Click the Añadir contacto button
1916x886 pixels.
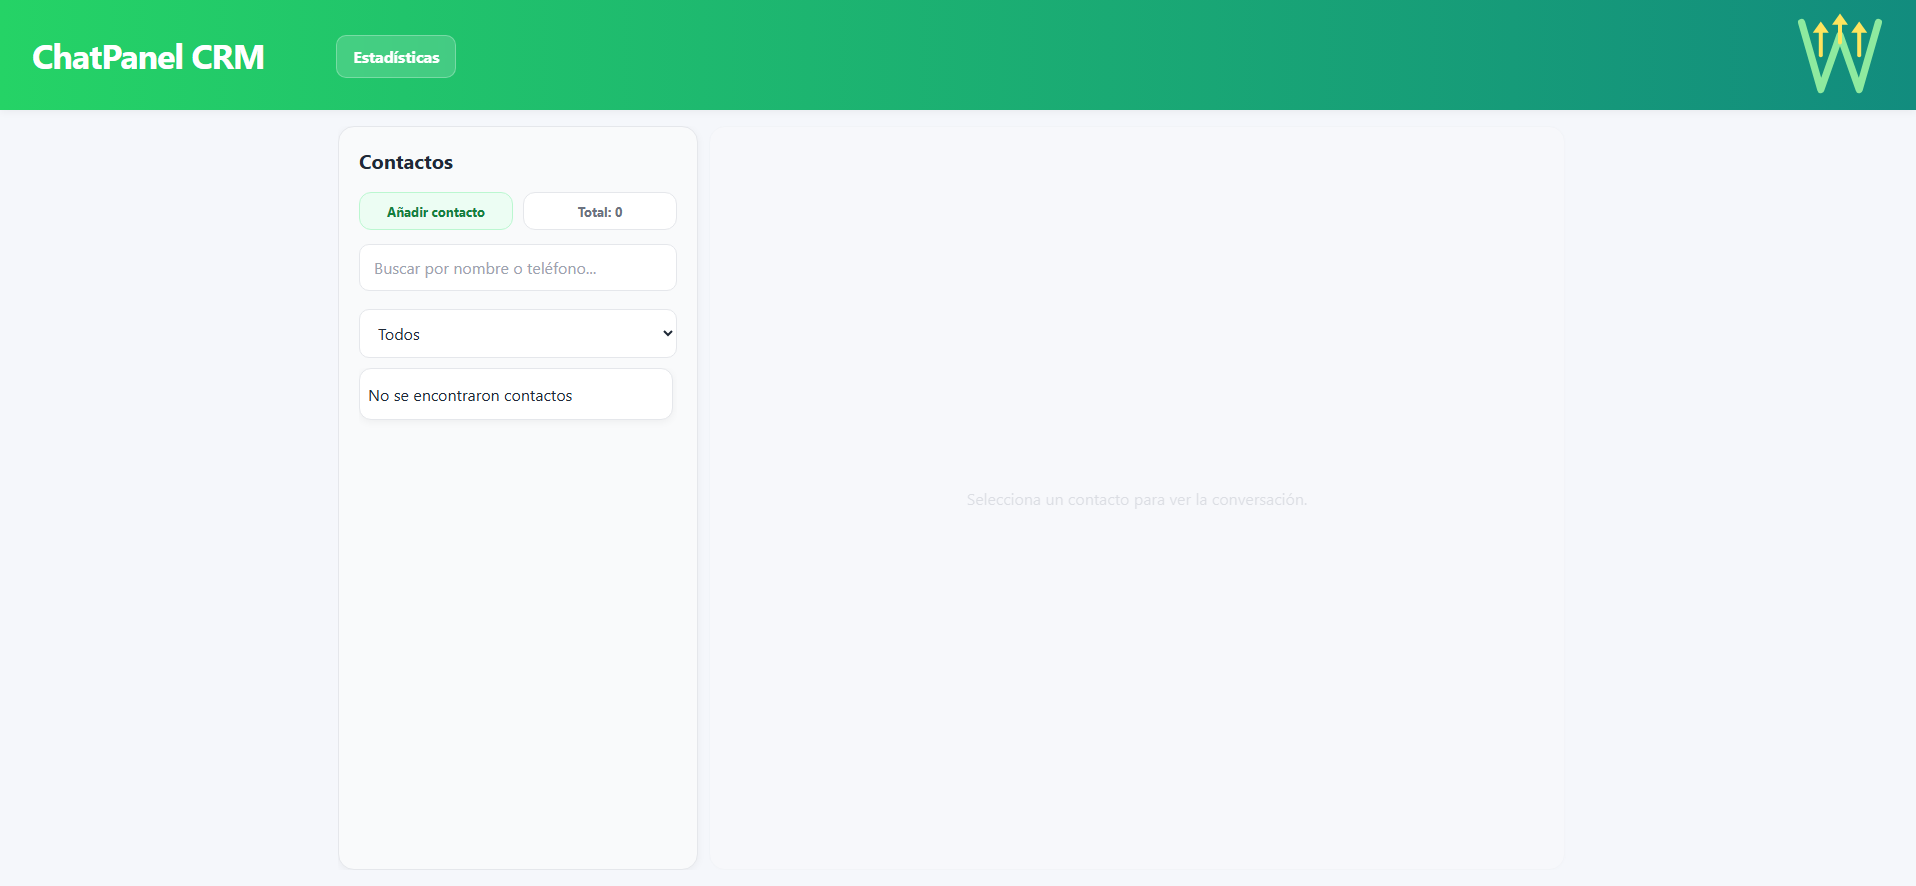436,212
